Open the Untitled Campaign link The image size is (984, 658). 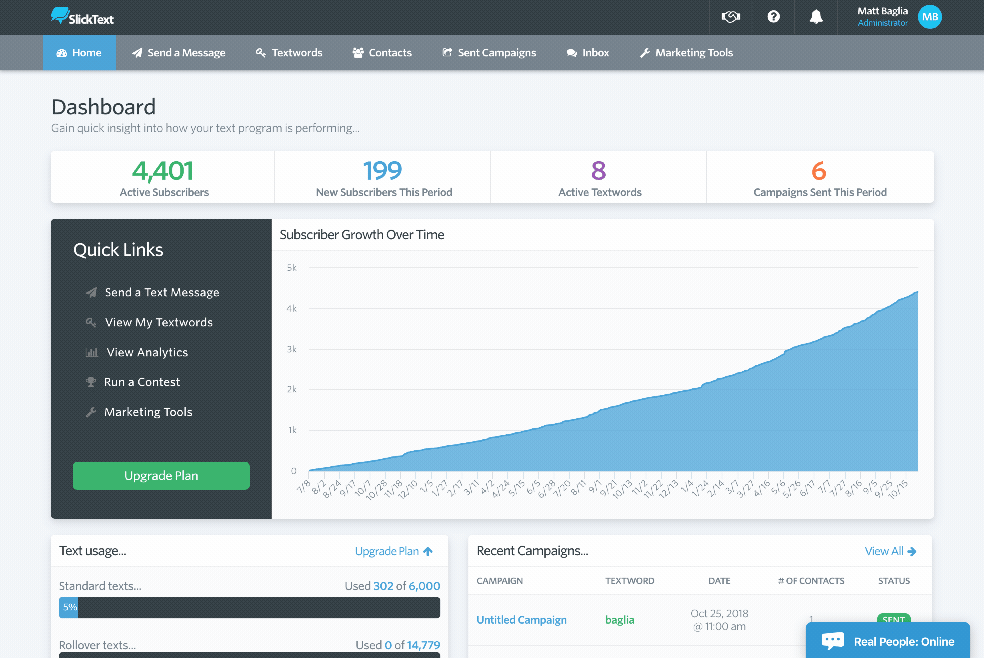click(x=521, y=620)
